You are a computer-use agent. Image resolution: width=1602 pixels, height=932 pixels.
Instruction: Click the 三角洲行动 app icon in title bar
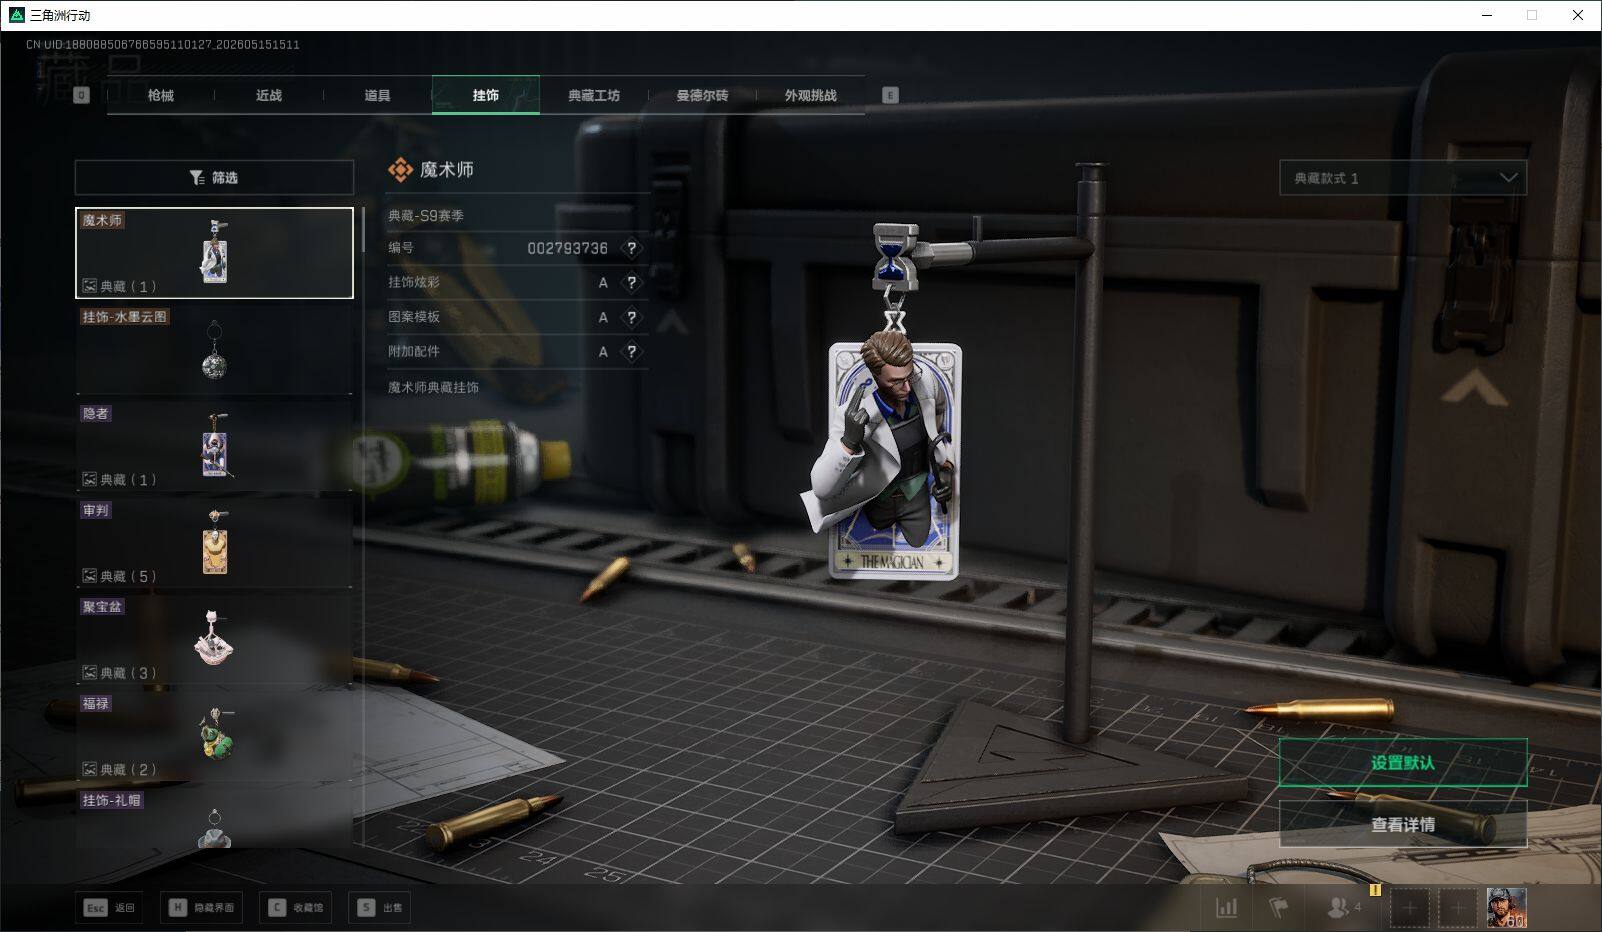coord(16,15)
